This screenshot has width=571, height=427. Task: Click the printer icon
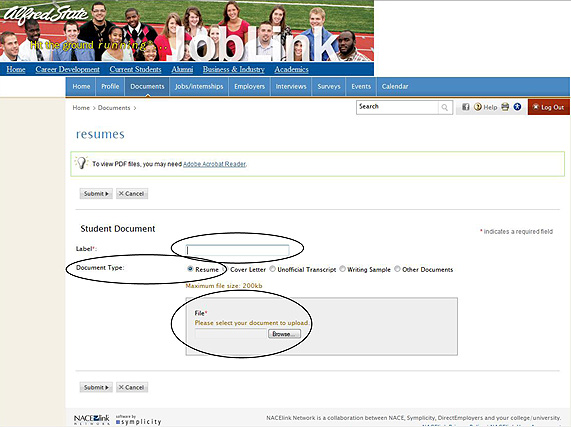pos(505,107)
